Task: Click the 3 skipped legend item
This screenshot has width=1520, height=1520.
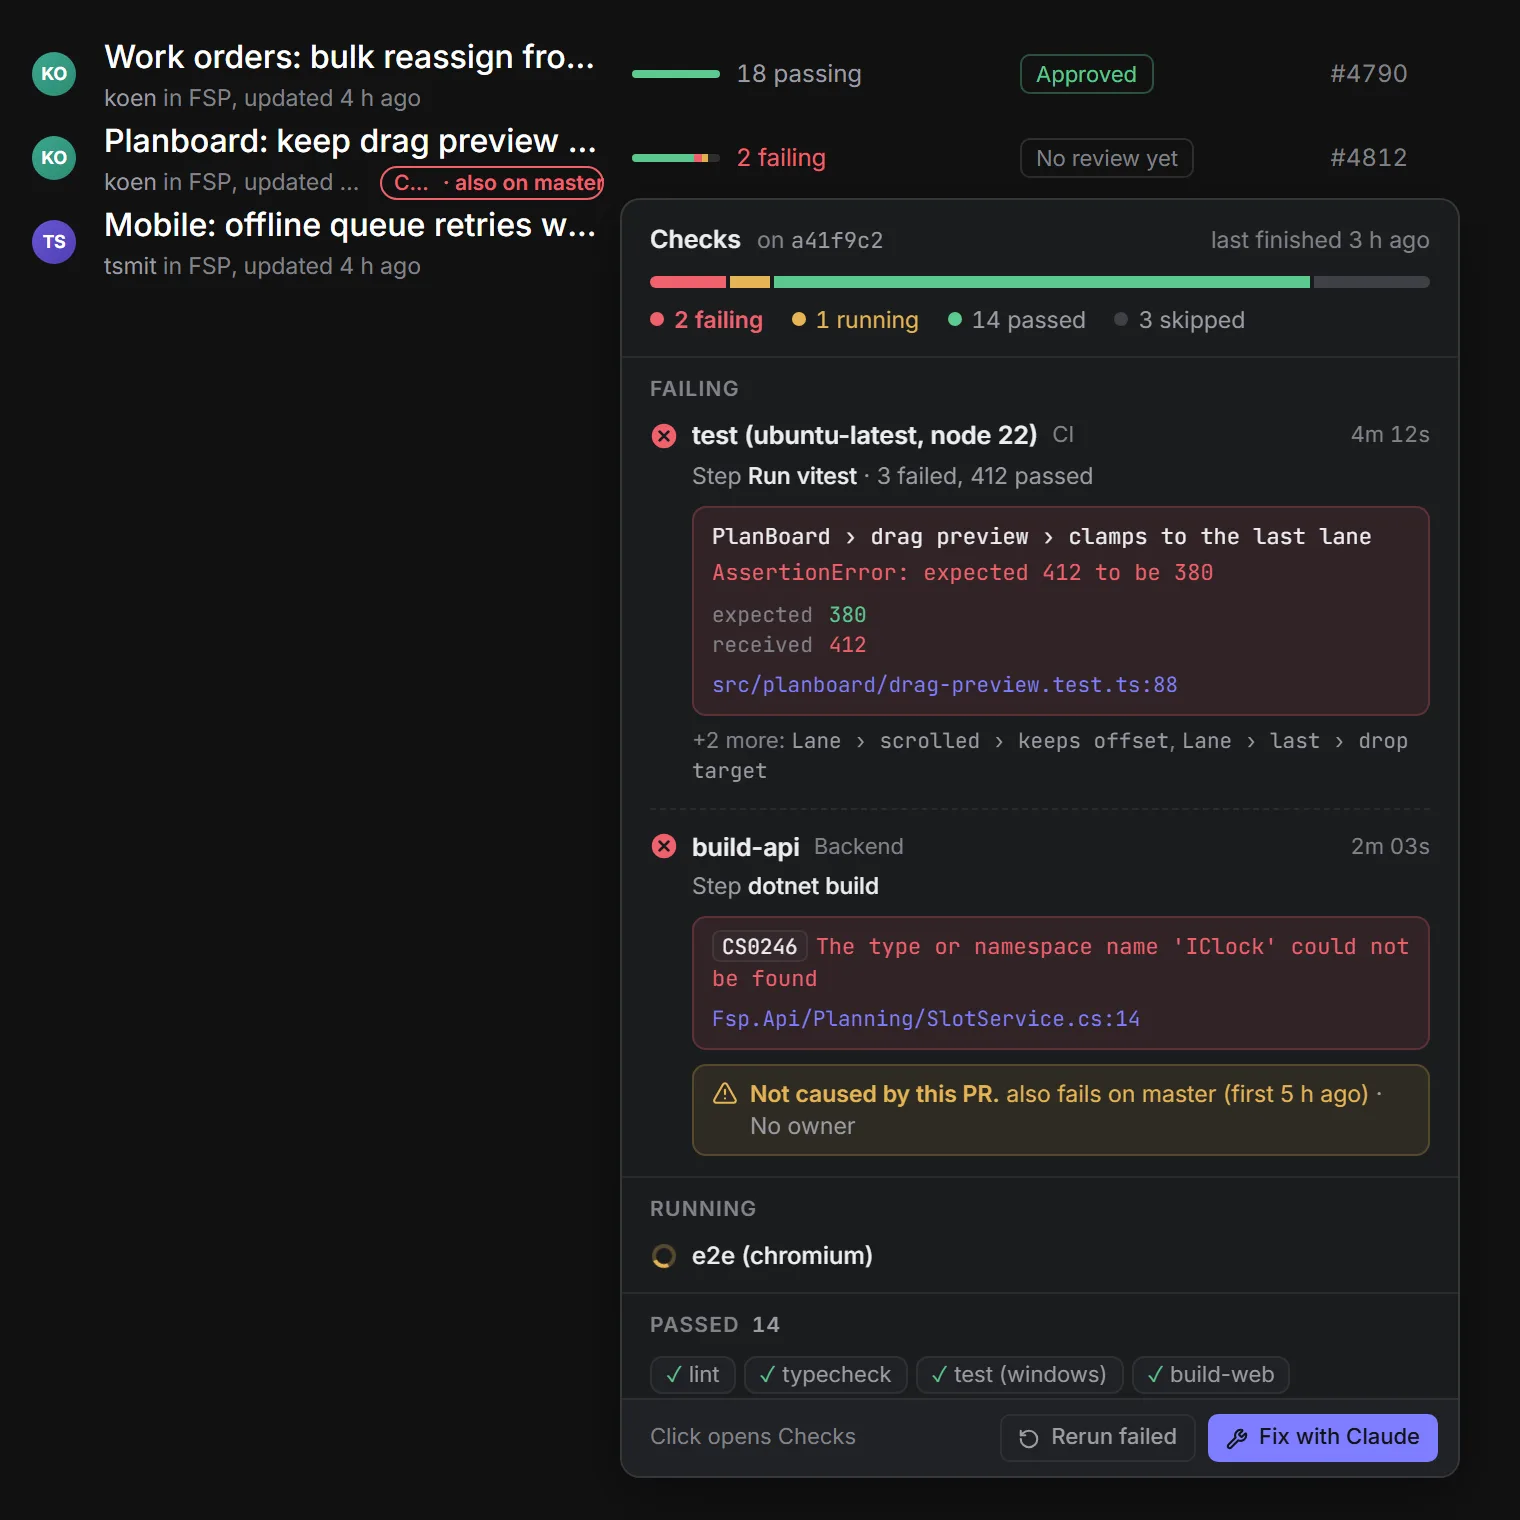Action: [x=1180, y=320]
